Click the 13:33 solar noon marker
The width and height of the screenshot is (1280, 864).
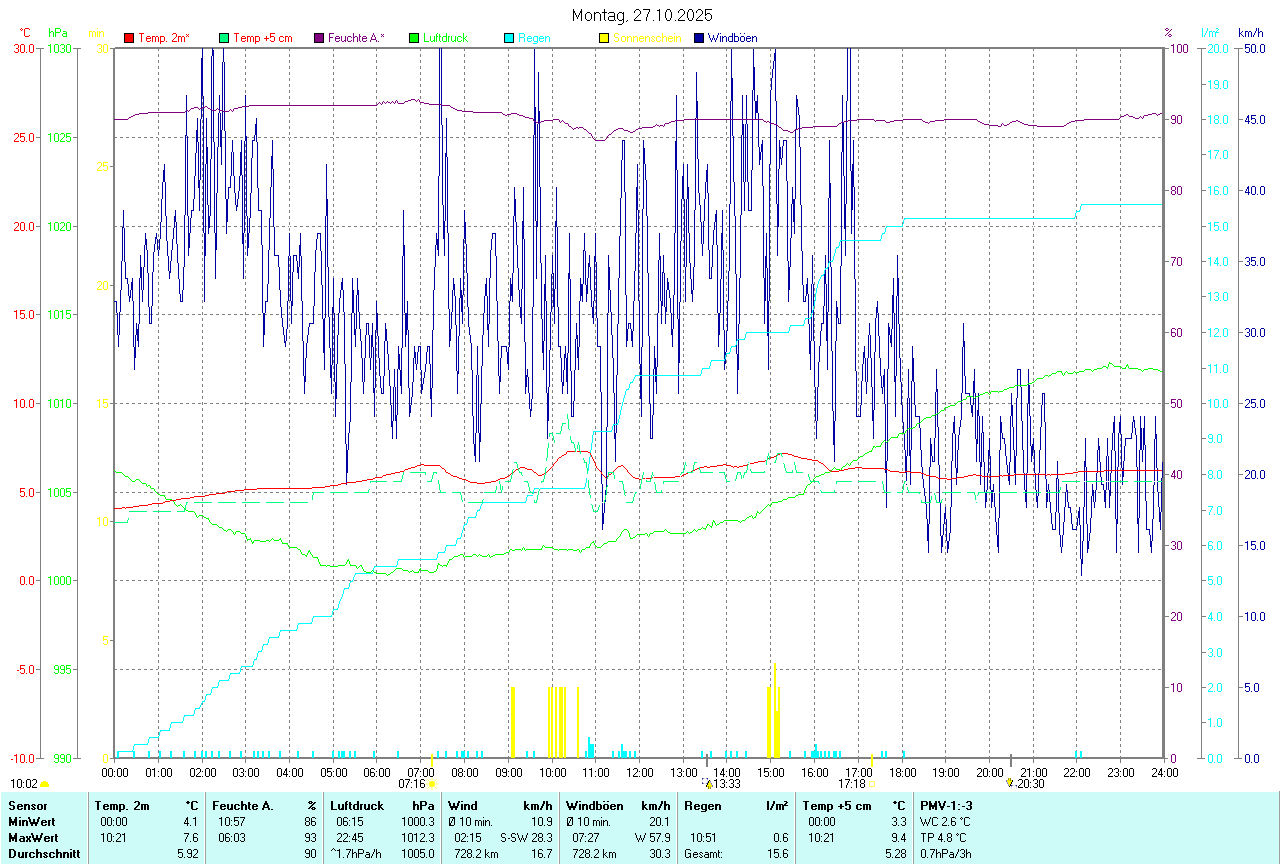(725, 784)
